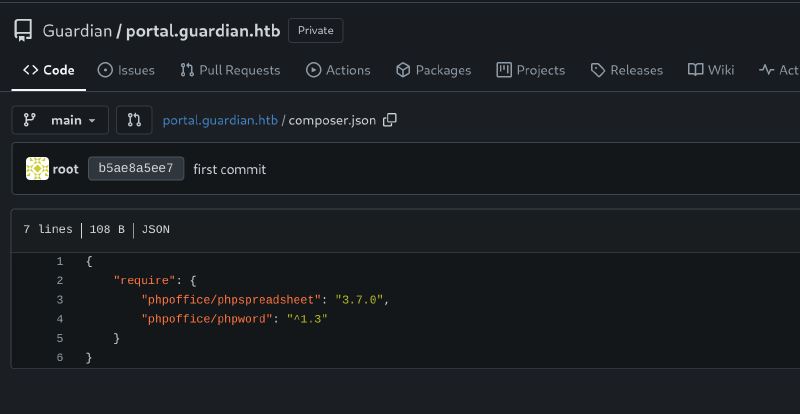
Task: Click the copy path icon after composer.json
Action: coord(390,120)
